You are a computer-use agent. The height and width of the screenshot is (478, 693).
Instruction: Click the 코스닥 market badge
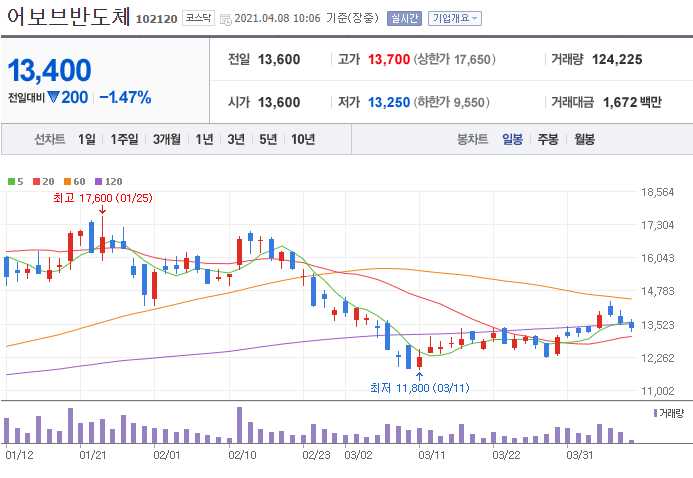click(198, 18)
